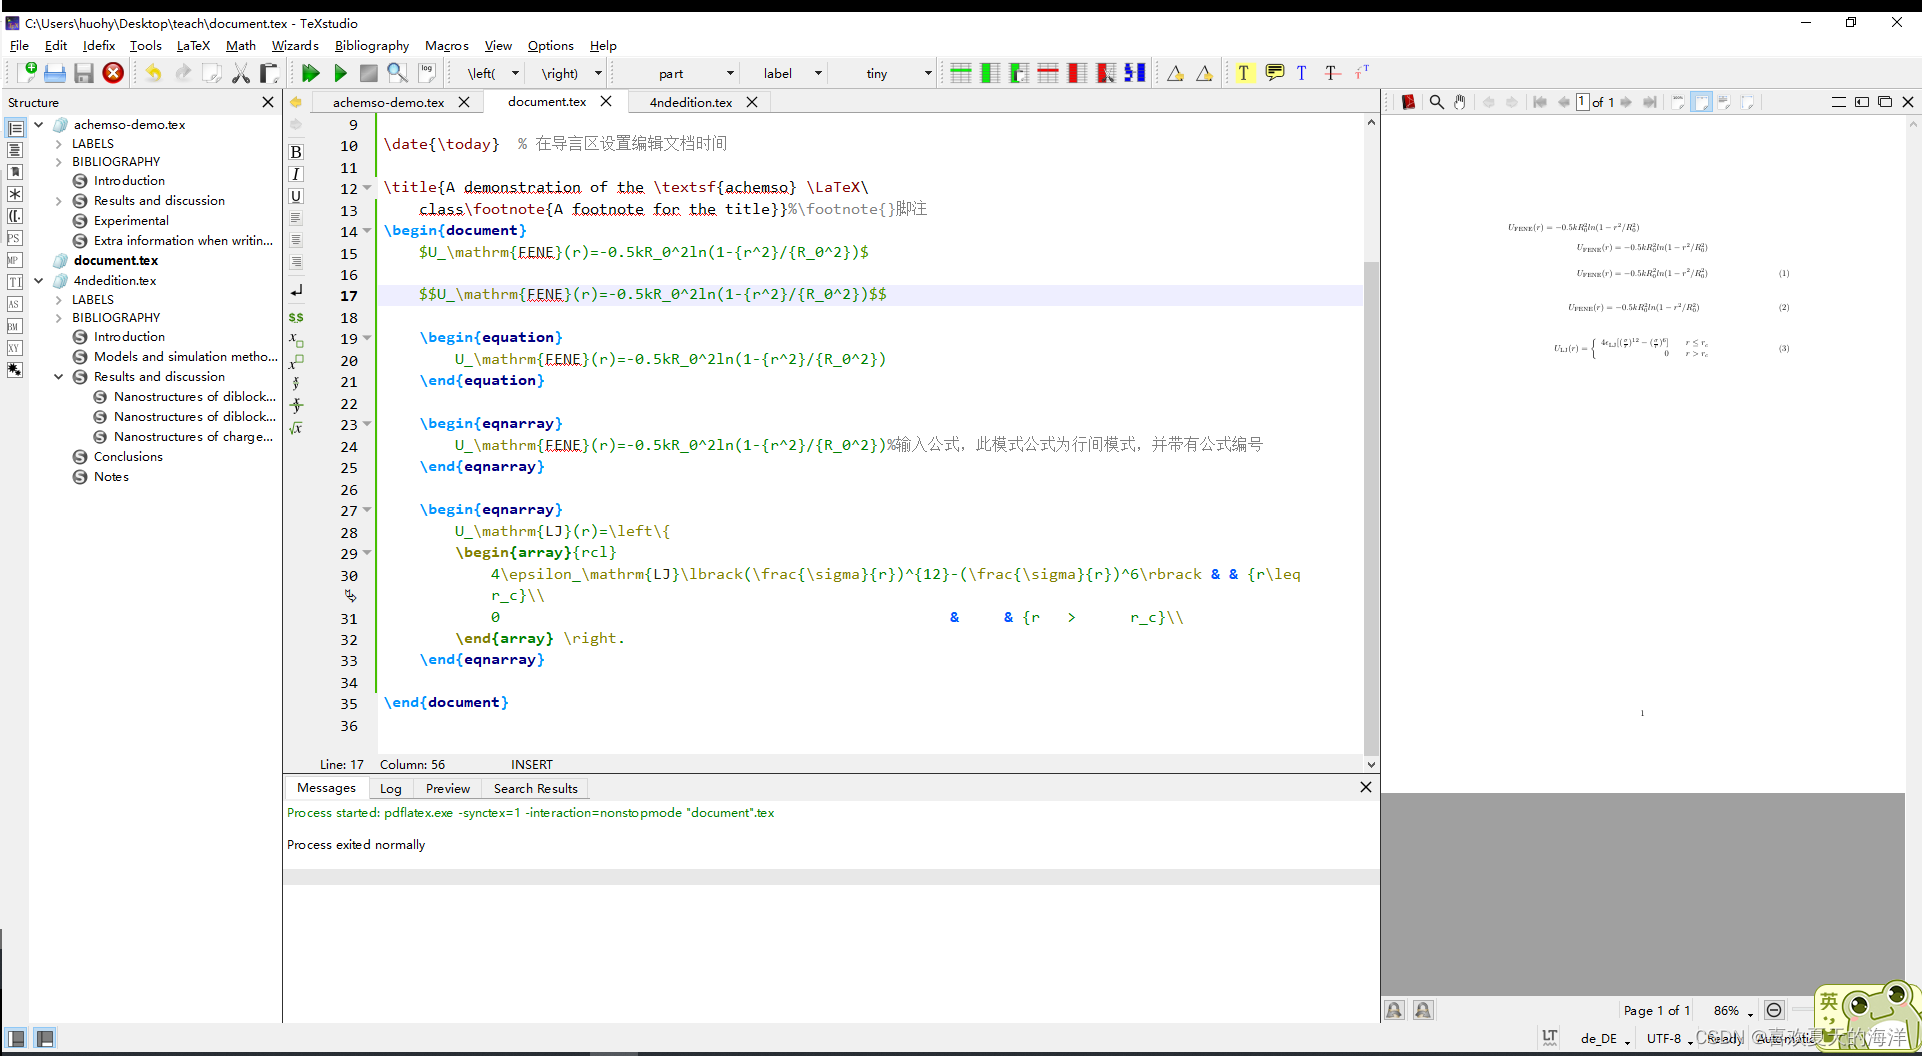Viewport: 1922px width, 1056px height.
Task: Click the de_DE language selector in status bar
Action: (1604, 1039)
